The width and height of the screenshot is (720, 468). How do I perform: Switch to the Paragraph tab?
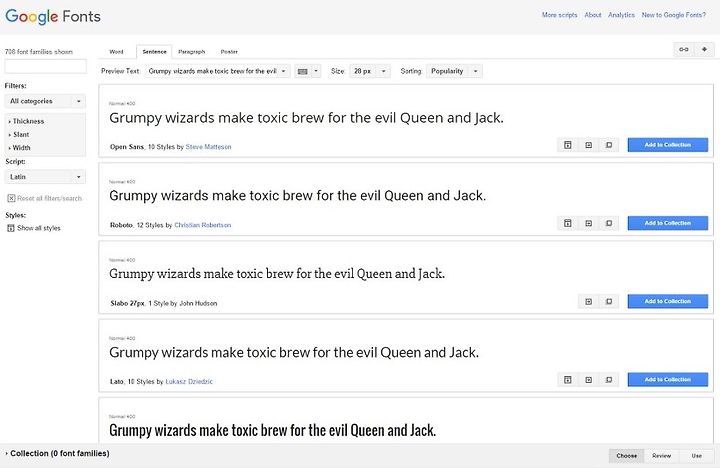191,52
